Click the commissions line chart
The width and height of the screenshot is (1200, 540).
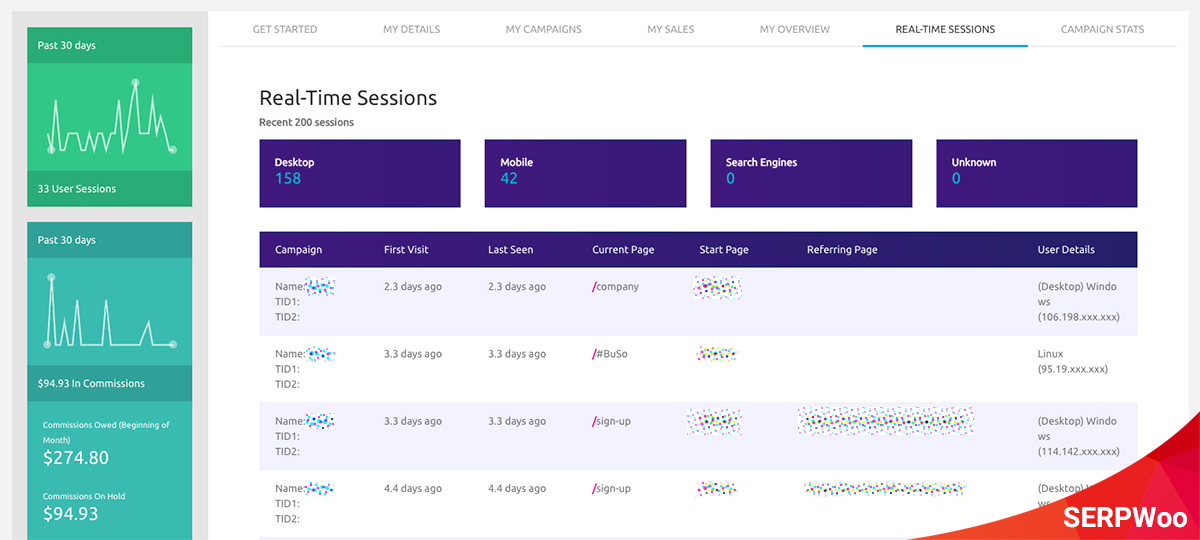click(110, 311)
